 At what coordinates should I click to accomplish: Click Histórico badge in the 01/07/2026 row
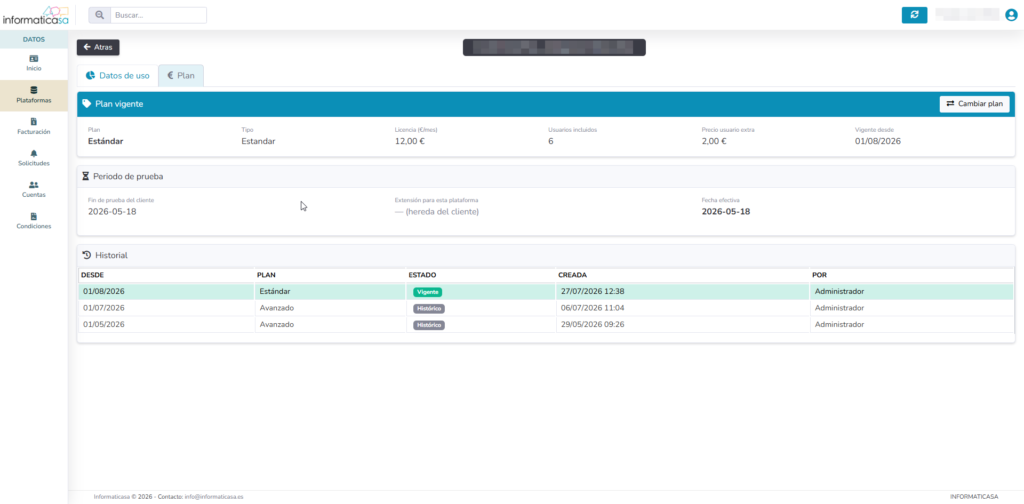click(428, 308)
